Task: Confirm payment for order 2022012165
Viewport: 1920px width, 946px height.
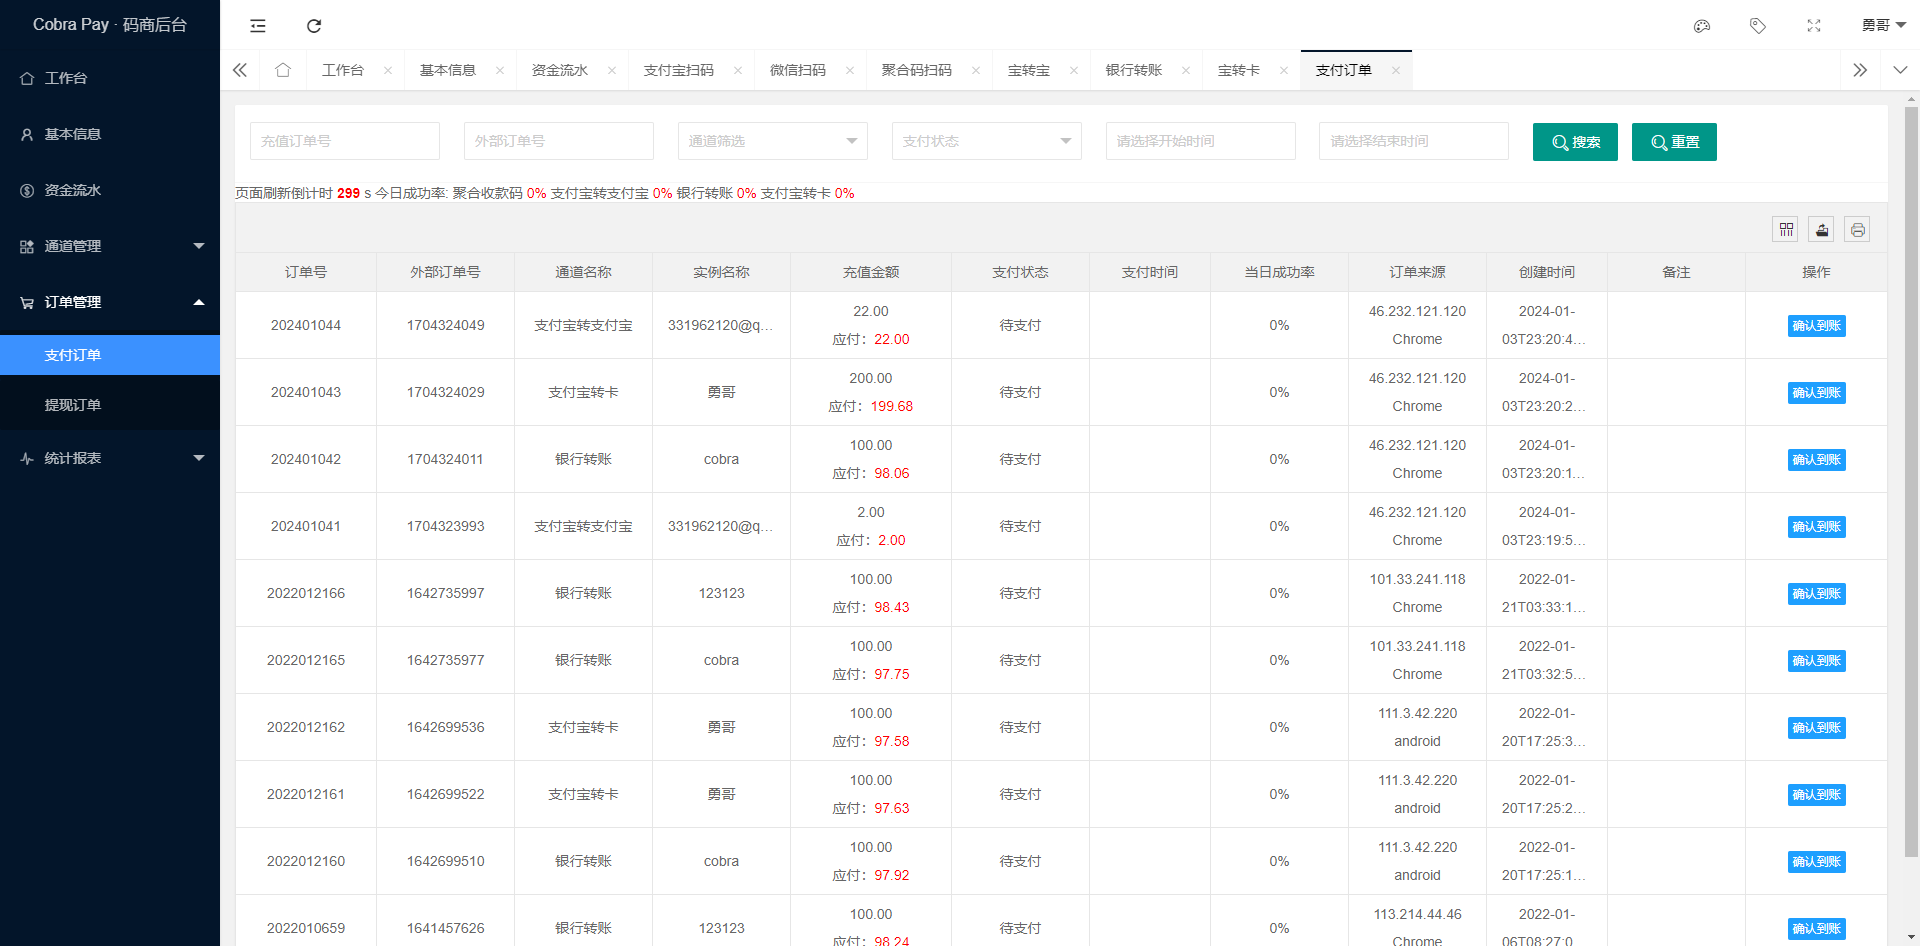Action: [x=1816, y=661]
